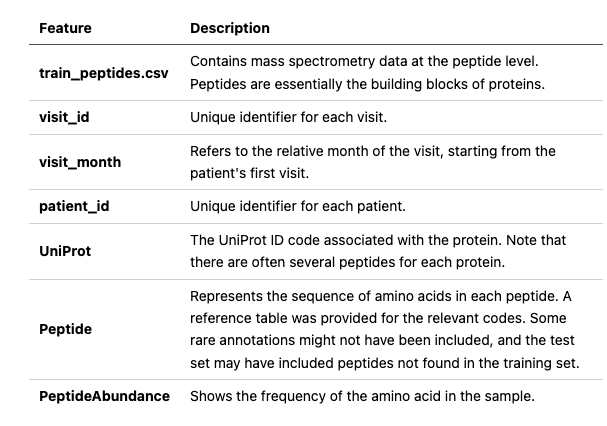Select the visit_id feature name
The image size is (607, 426).
coord(61,118)
